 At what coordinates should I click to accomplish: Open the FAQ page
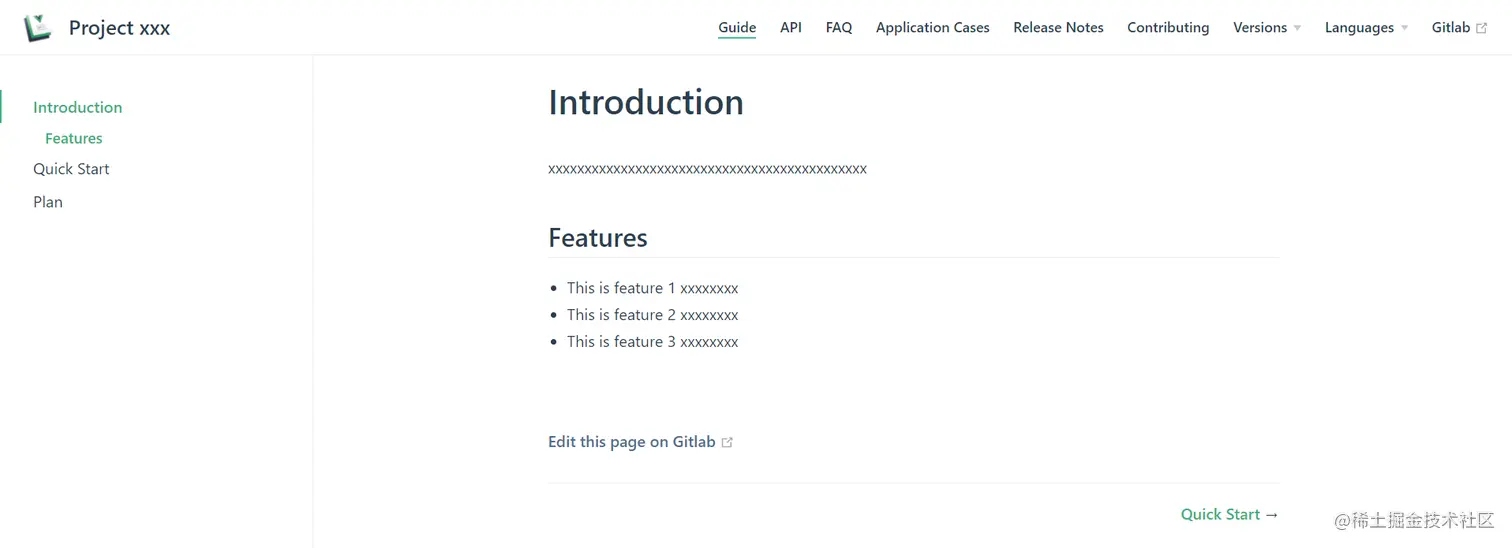(839, 28)
